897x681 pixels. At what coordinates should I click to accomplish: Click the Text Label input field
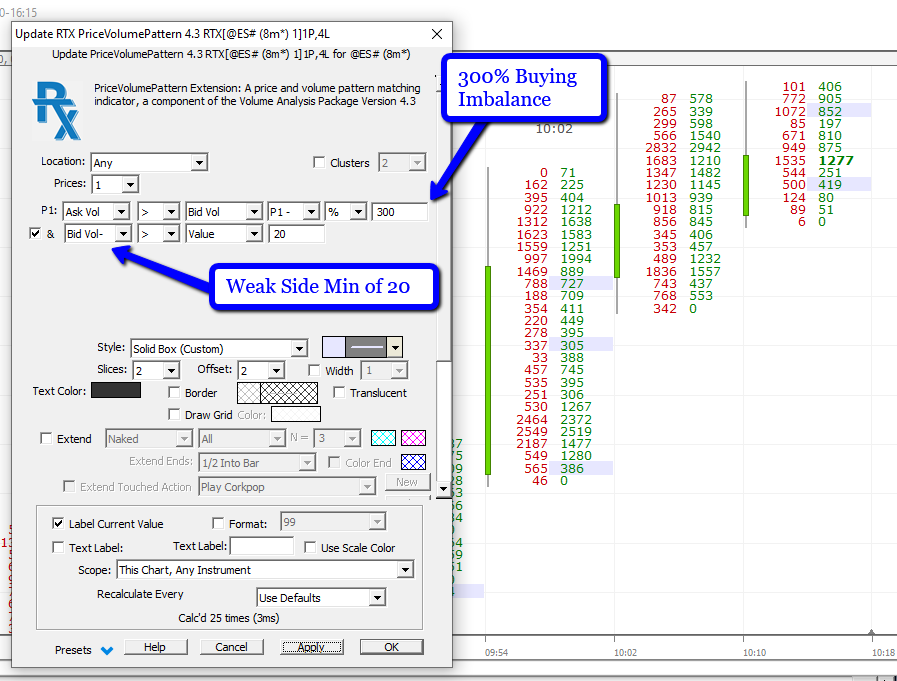[x=262, y=546]
